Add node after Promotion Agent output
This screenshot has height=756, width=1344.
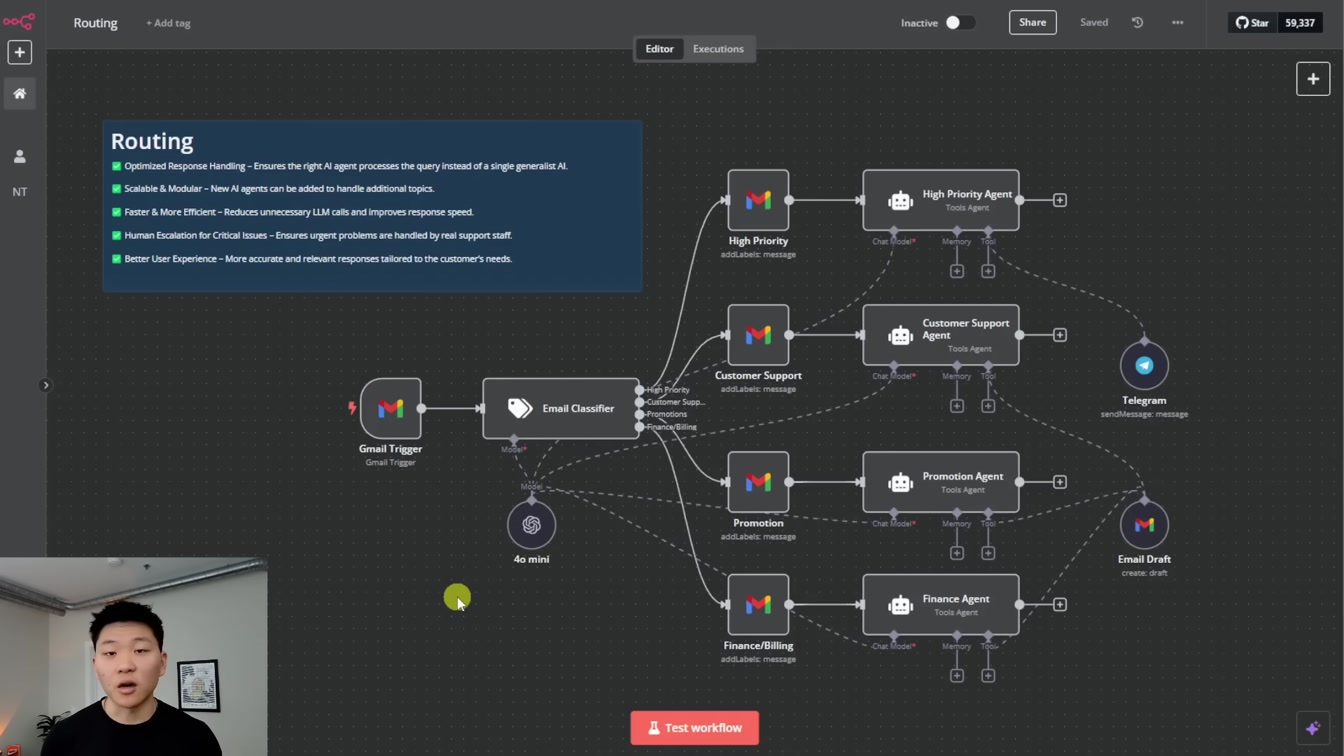click(x=1060, y=482)
